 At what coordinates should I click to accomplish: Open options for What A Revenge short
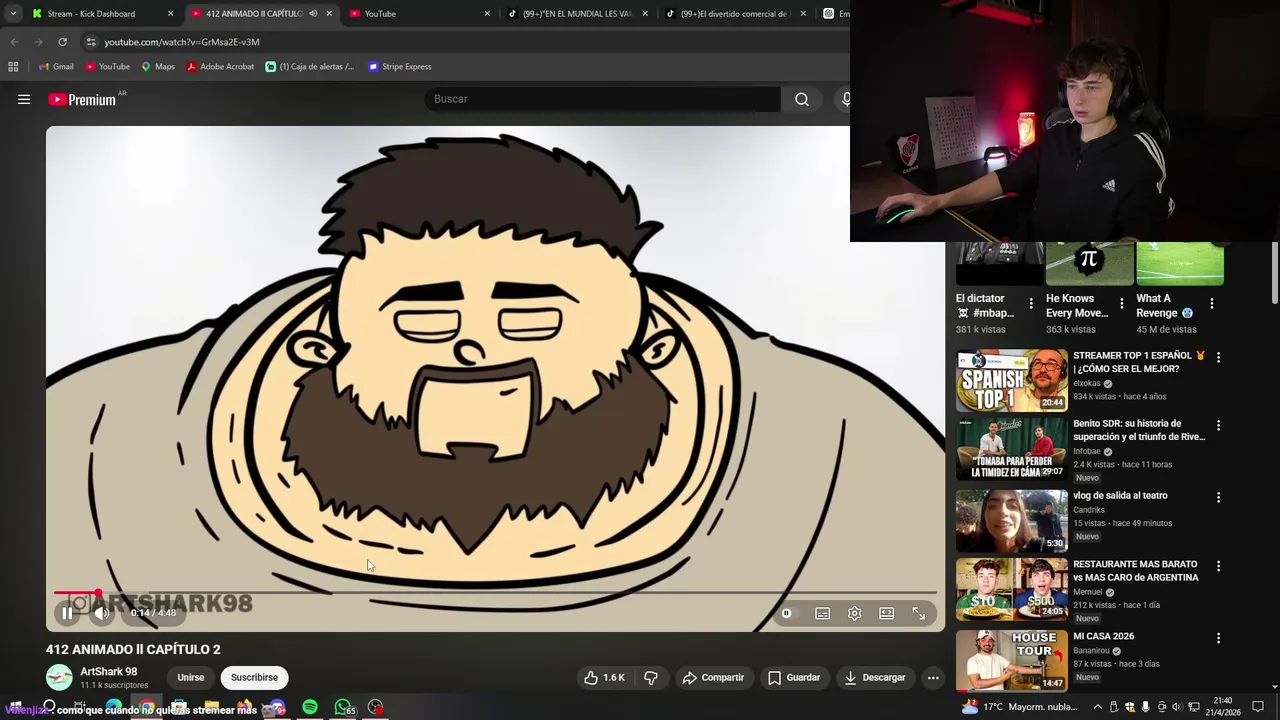pos(1211,303)
